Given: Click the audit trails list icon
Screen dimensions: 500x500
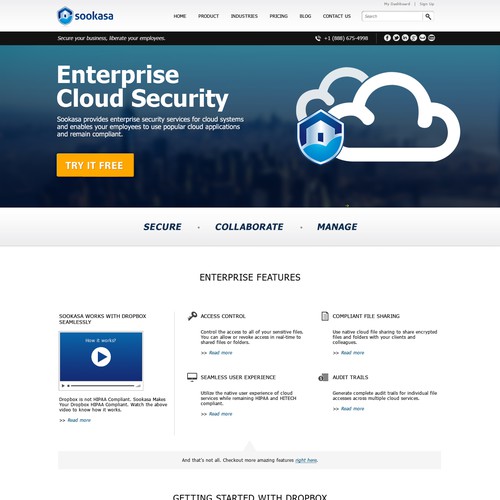Looking at the screenshot, I should click(323, 377).
